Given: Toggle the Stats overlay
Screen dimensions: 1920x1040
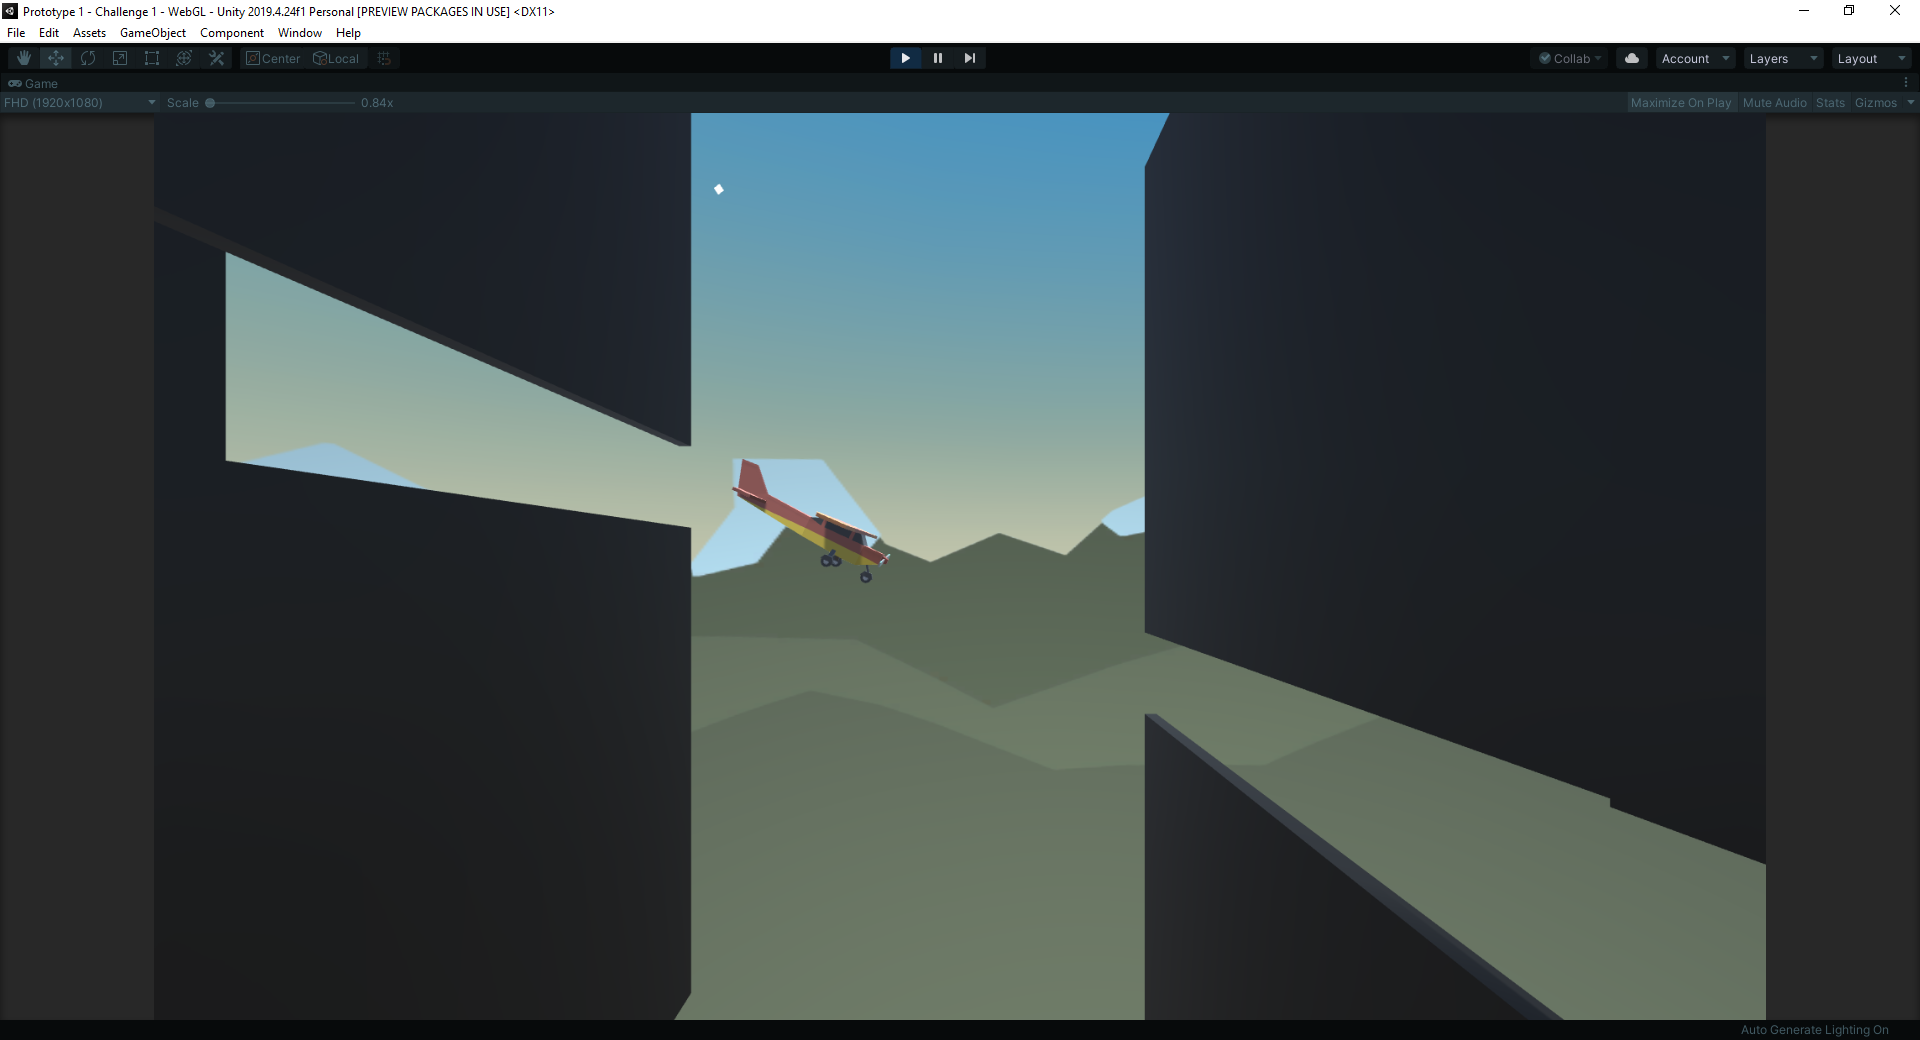Looking at the screenshot, I should click(x=1830, y=102).
